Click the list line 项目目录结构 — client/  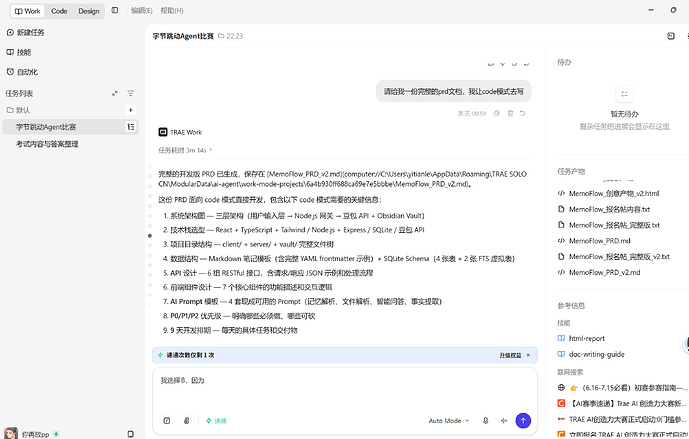point(248,244)
